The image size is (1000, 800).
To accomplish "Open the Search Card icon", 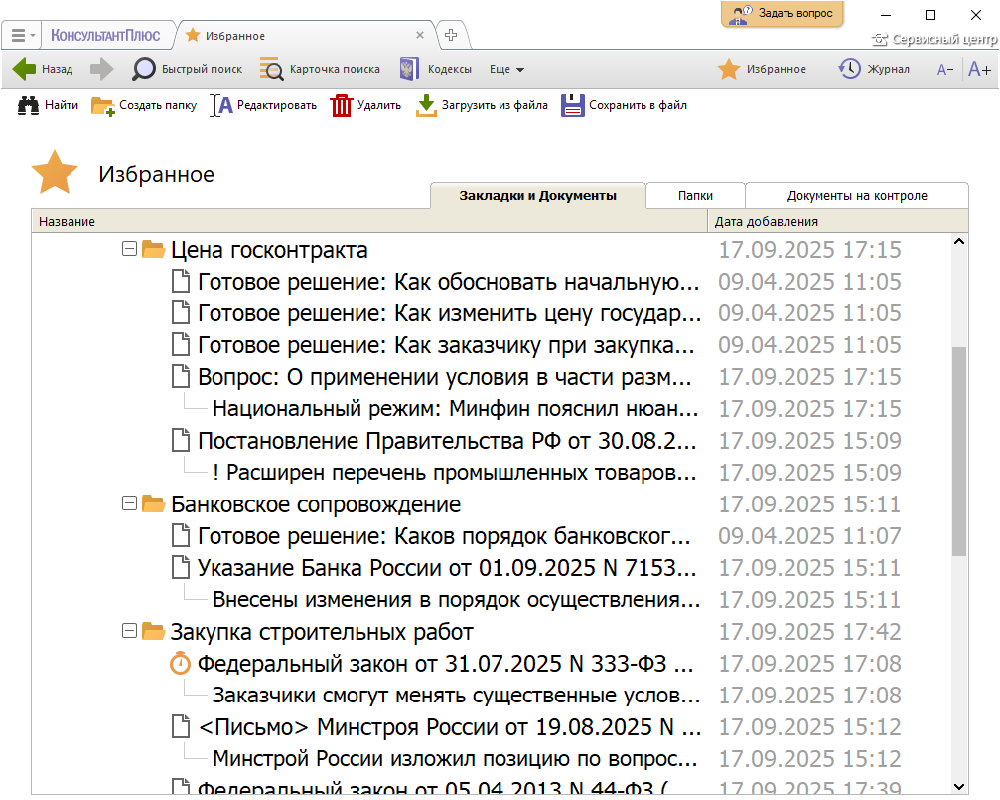I will point(271,69).
